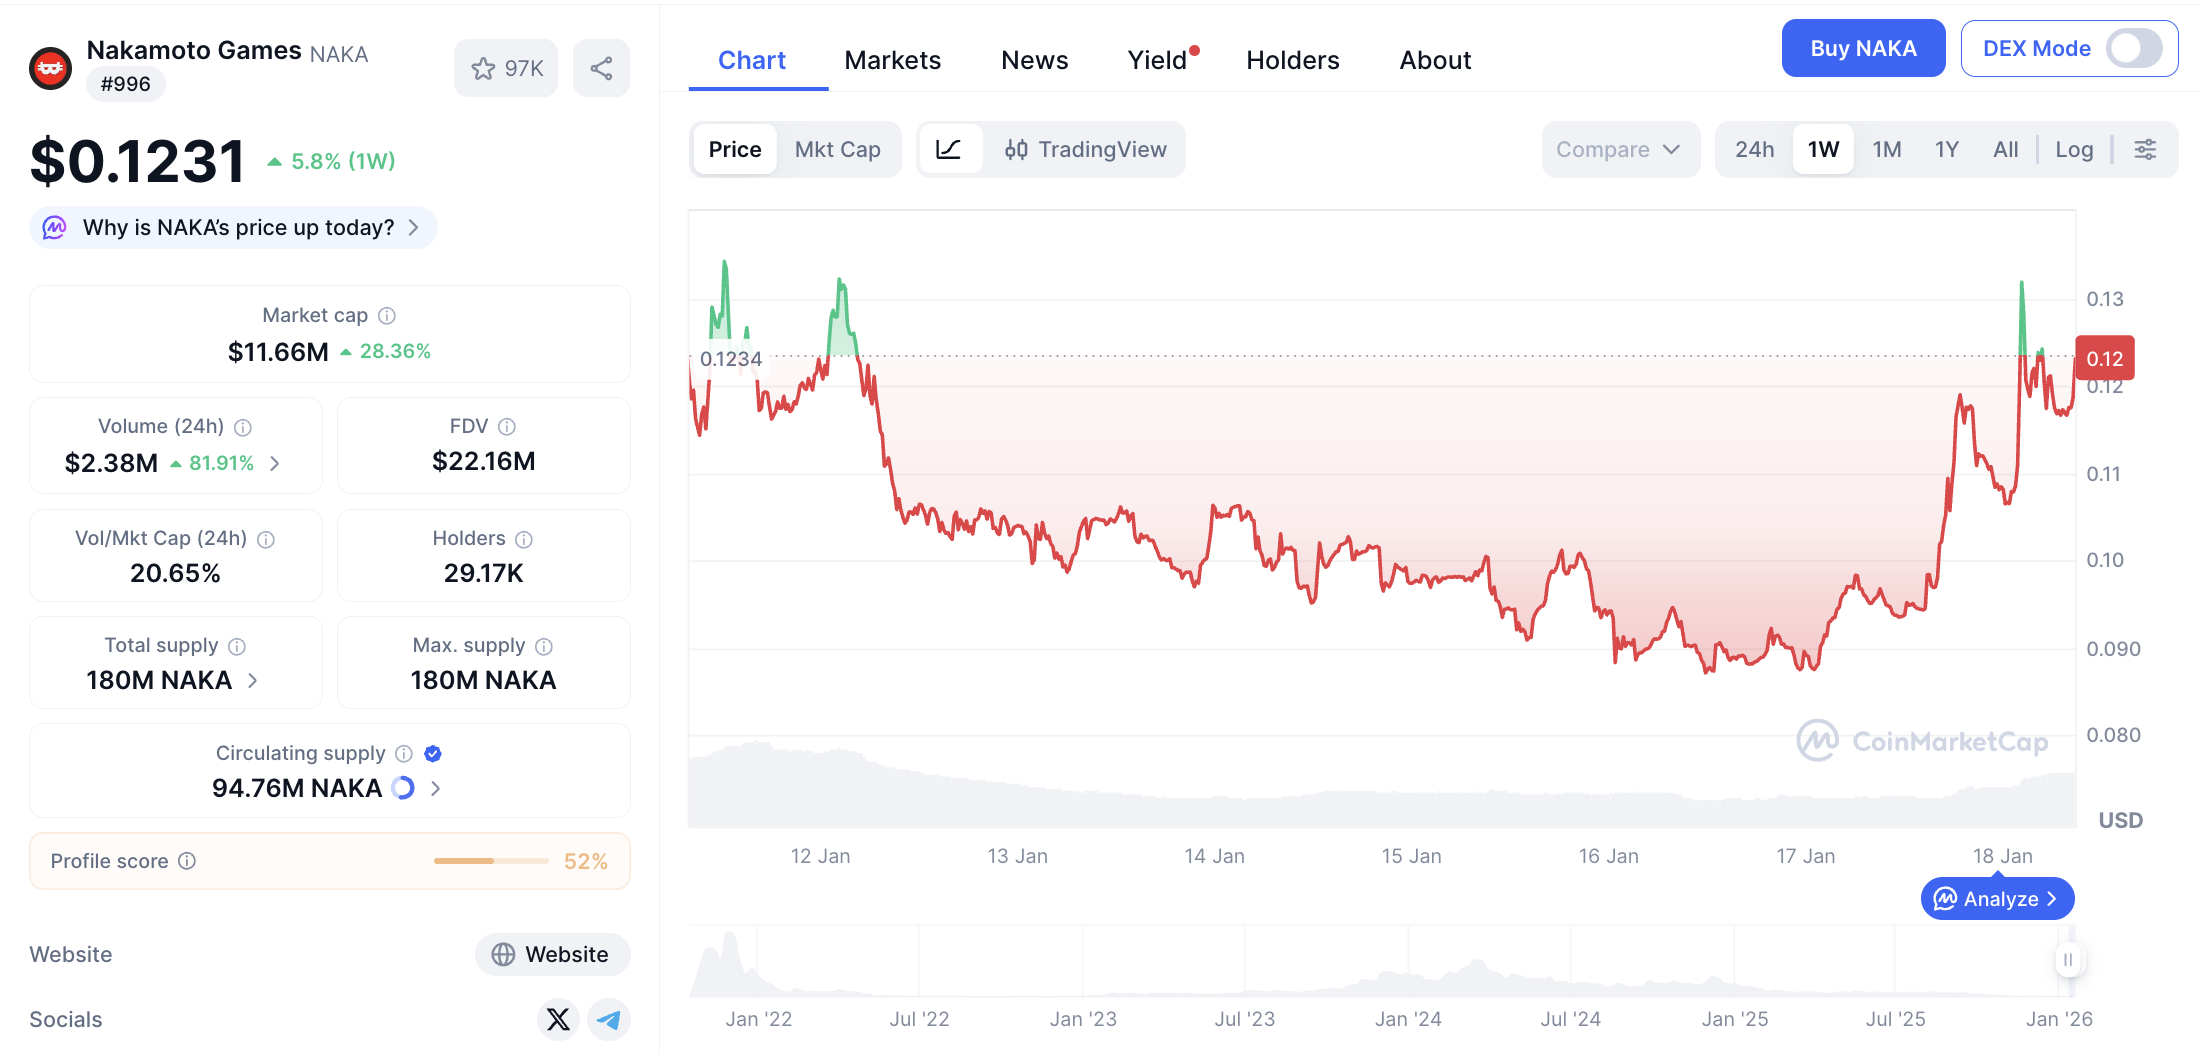Enable Log scale on chart
This screenshot has height=1054, width=2200.
point(2073,150)
